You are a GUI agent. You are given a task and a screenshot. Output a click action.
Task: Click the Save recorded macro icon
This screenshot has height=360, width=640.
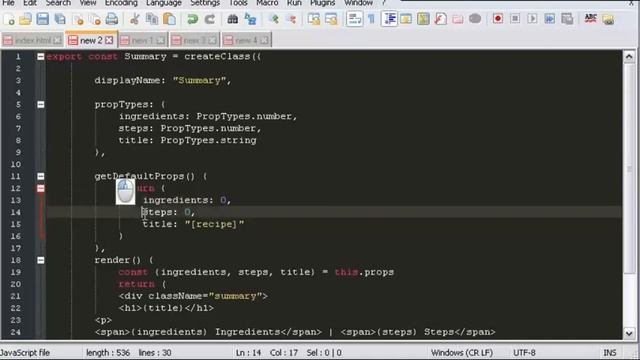[567, 19]
